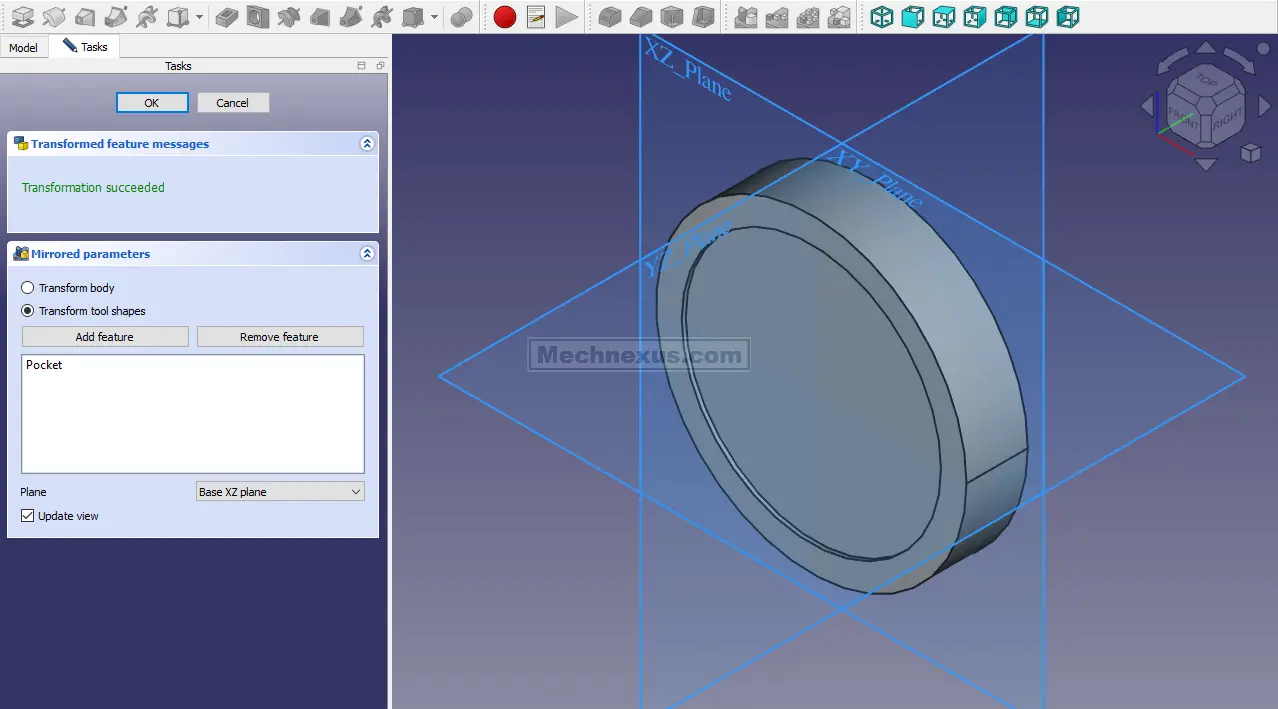Collapse the Transformed feature messages section
This screenshot has width=1278, height=709.
367,144
